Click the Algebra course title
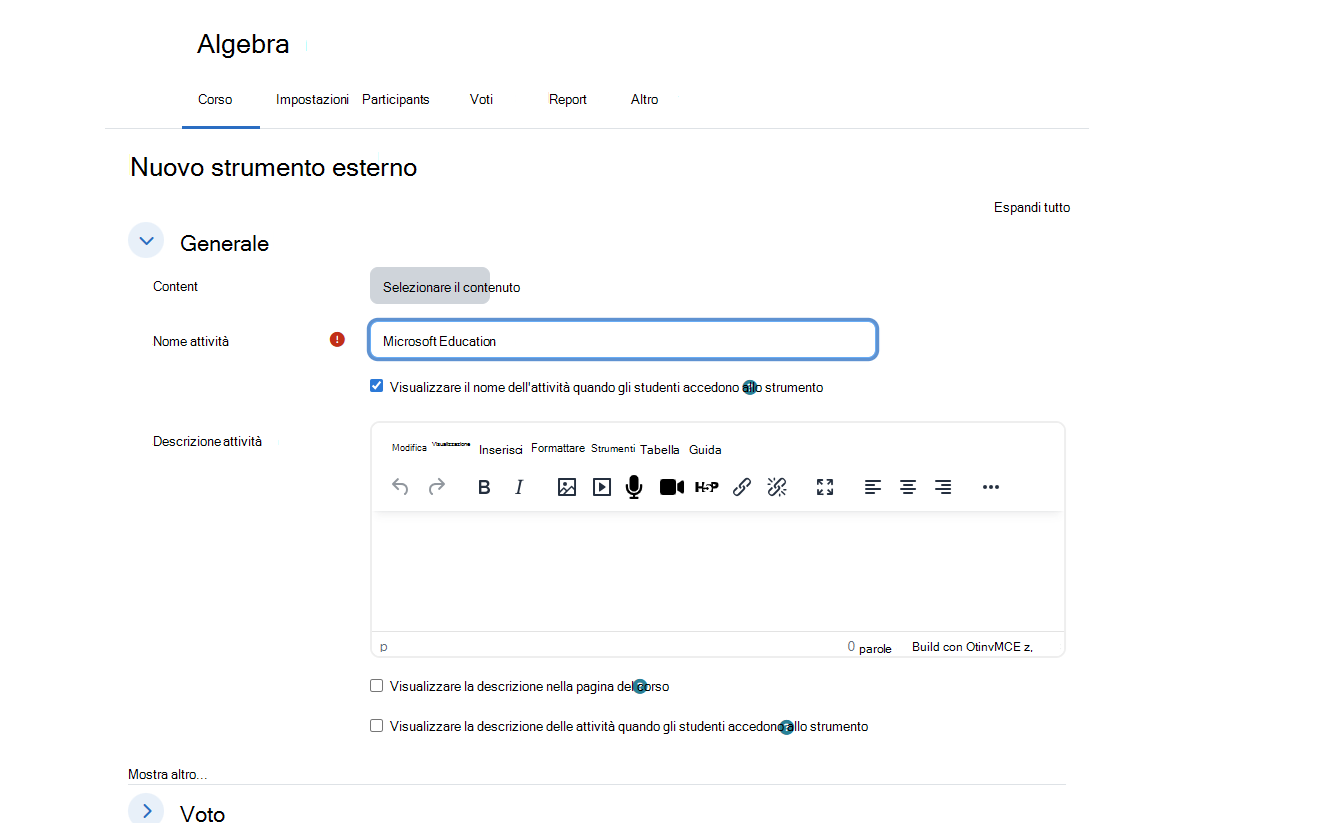This screenshot has height=823, width=1324. pos(243,44)
